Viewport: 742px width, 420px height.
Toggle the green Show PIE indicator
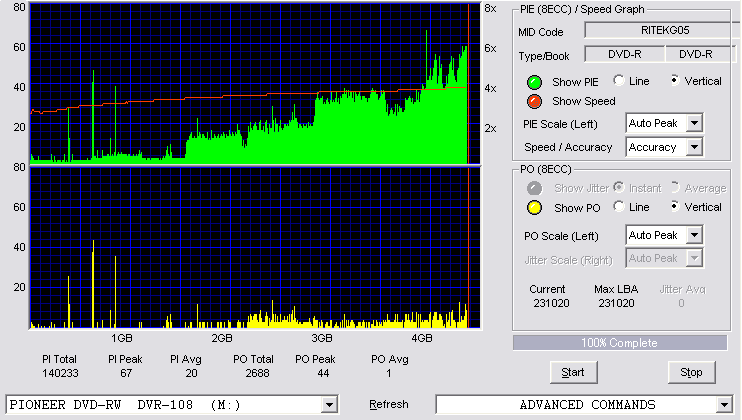coord(534,82)
